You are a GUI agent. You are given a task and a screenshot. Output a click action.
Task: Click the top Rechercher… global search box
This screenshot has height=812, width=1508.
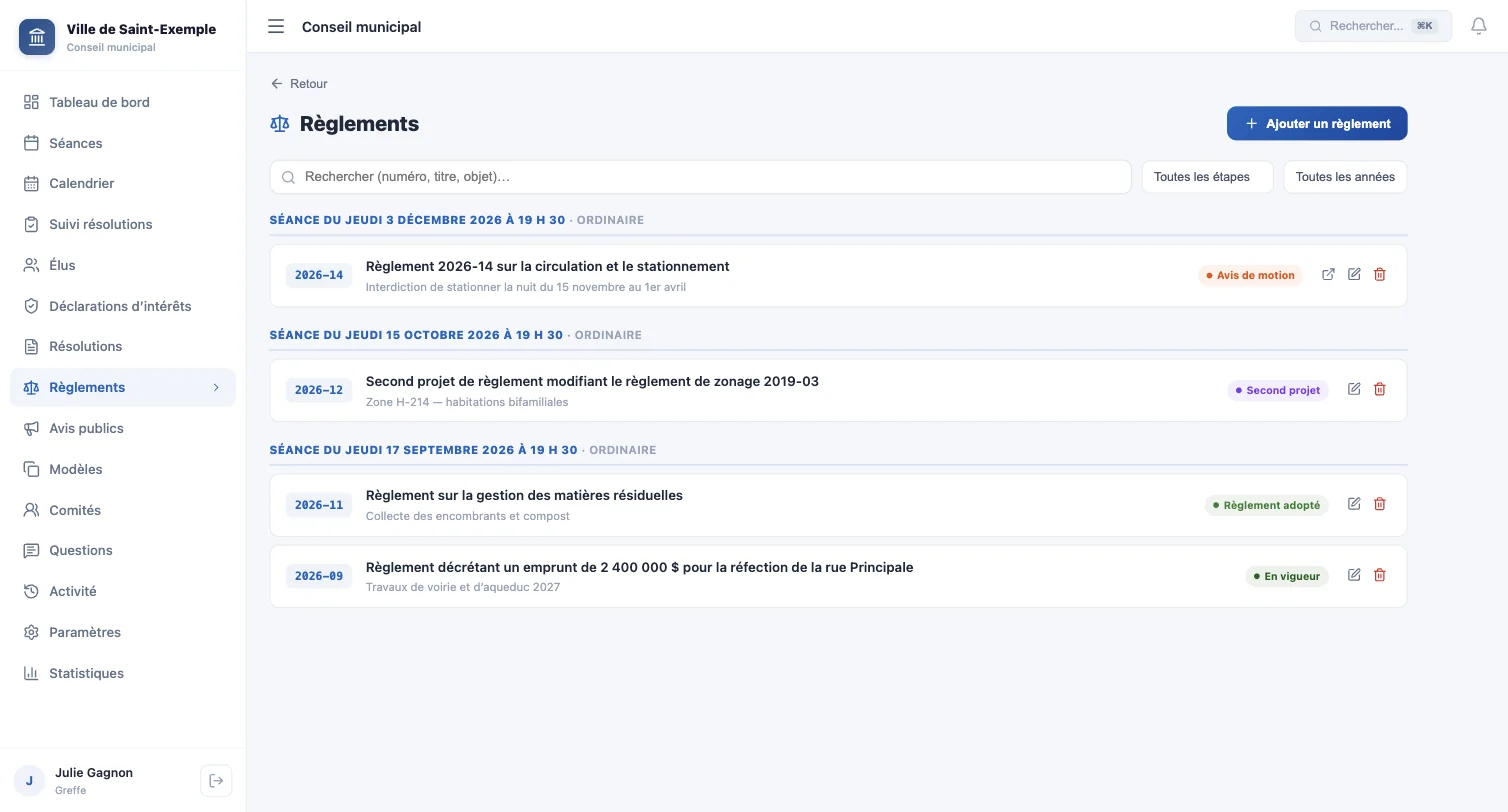pyautogui.click(x=1373, y=26)
